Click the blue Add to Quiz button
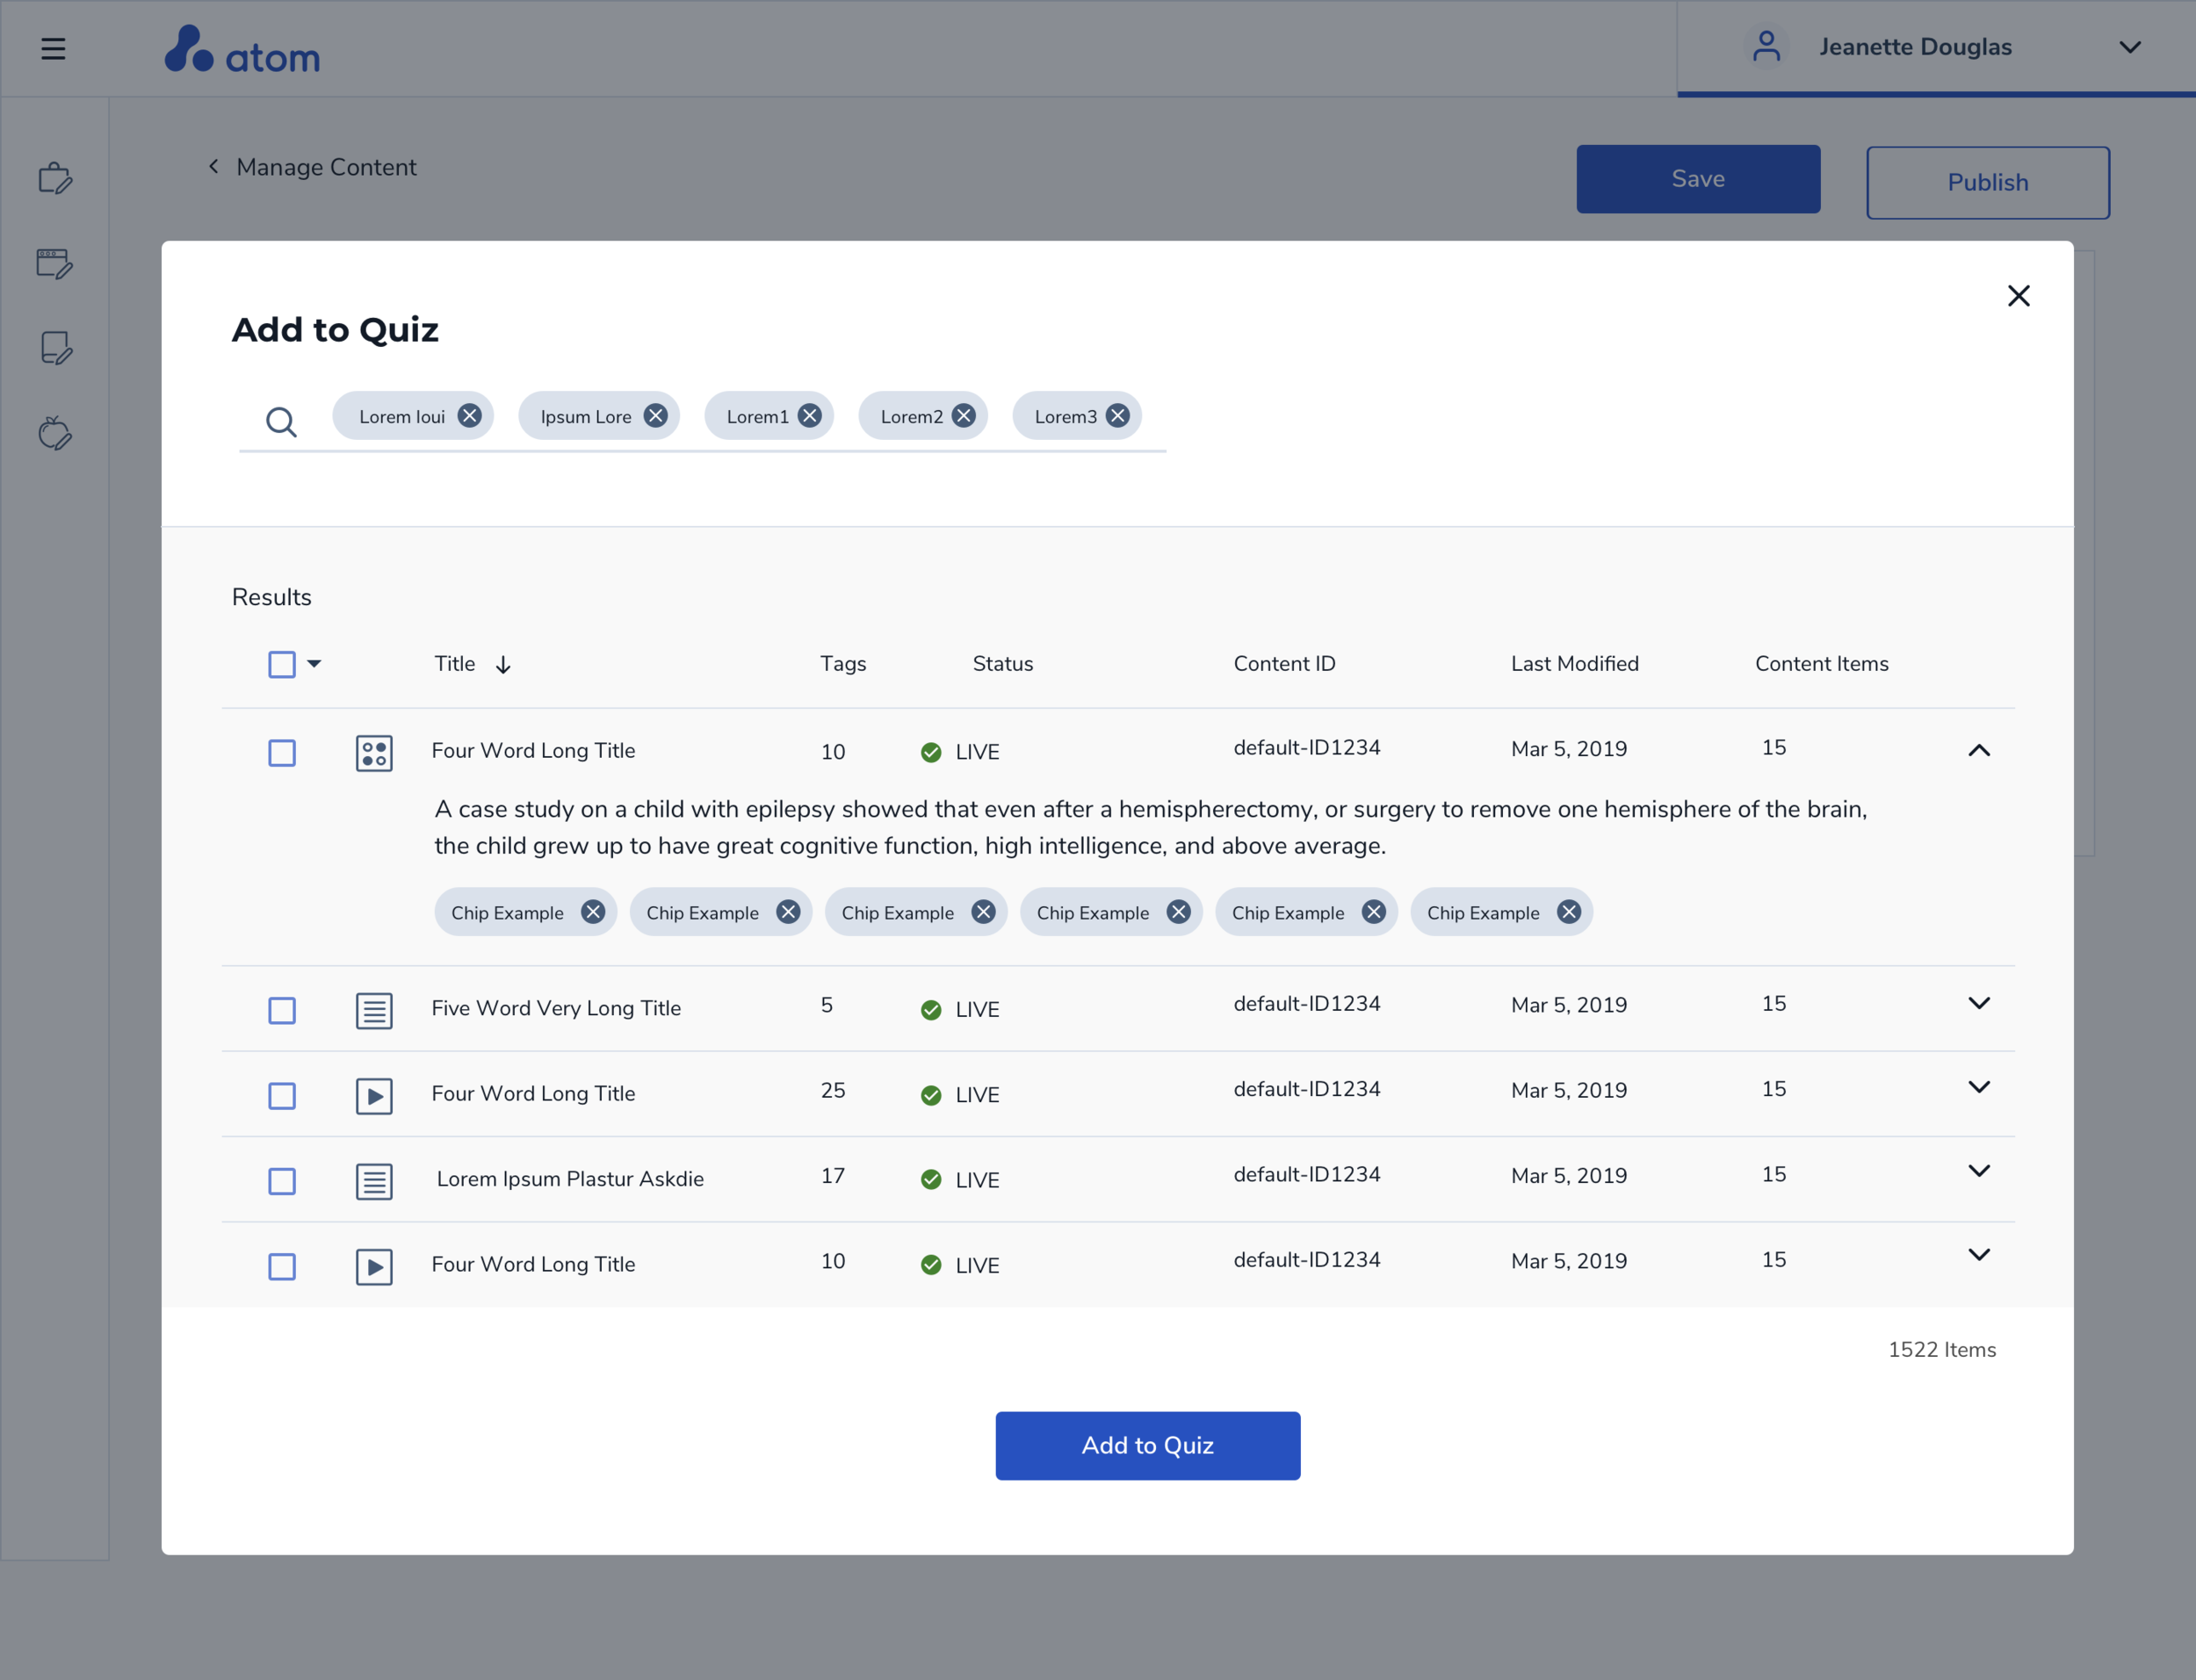 (1148, 1445)
